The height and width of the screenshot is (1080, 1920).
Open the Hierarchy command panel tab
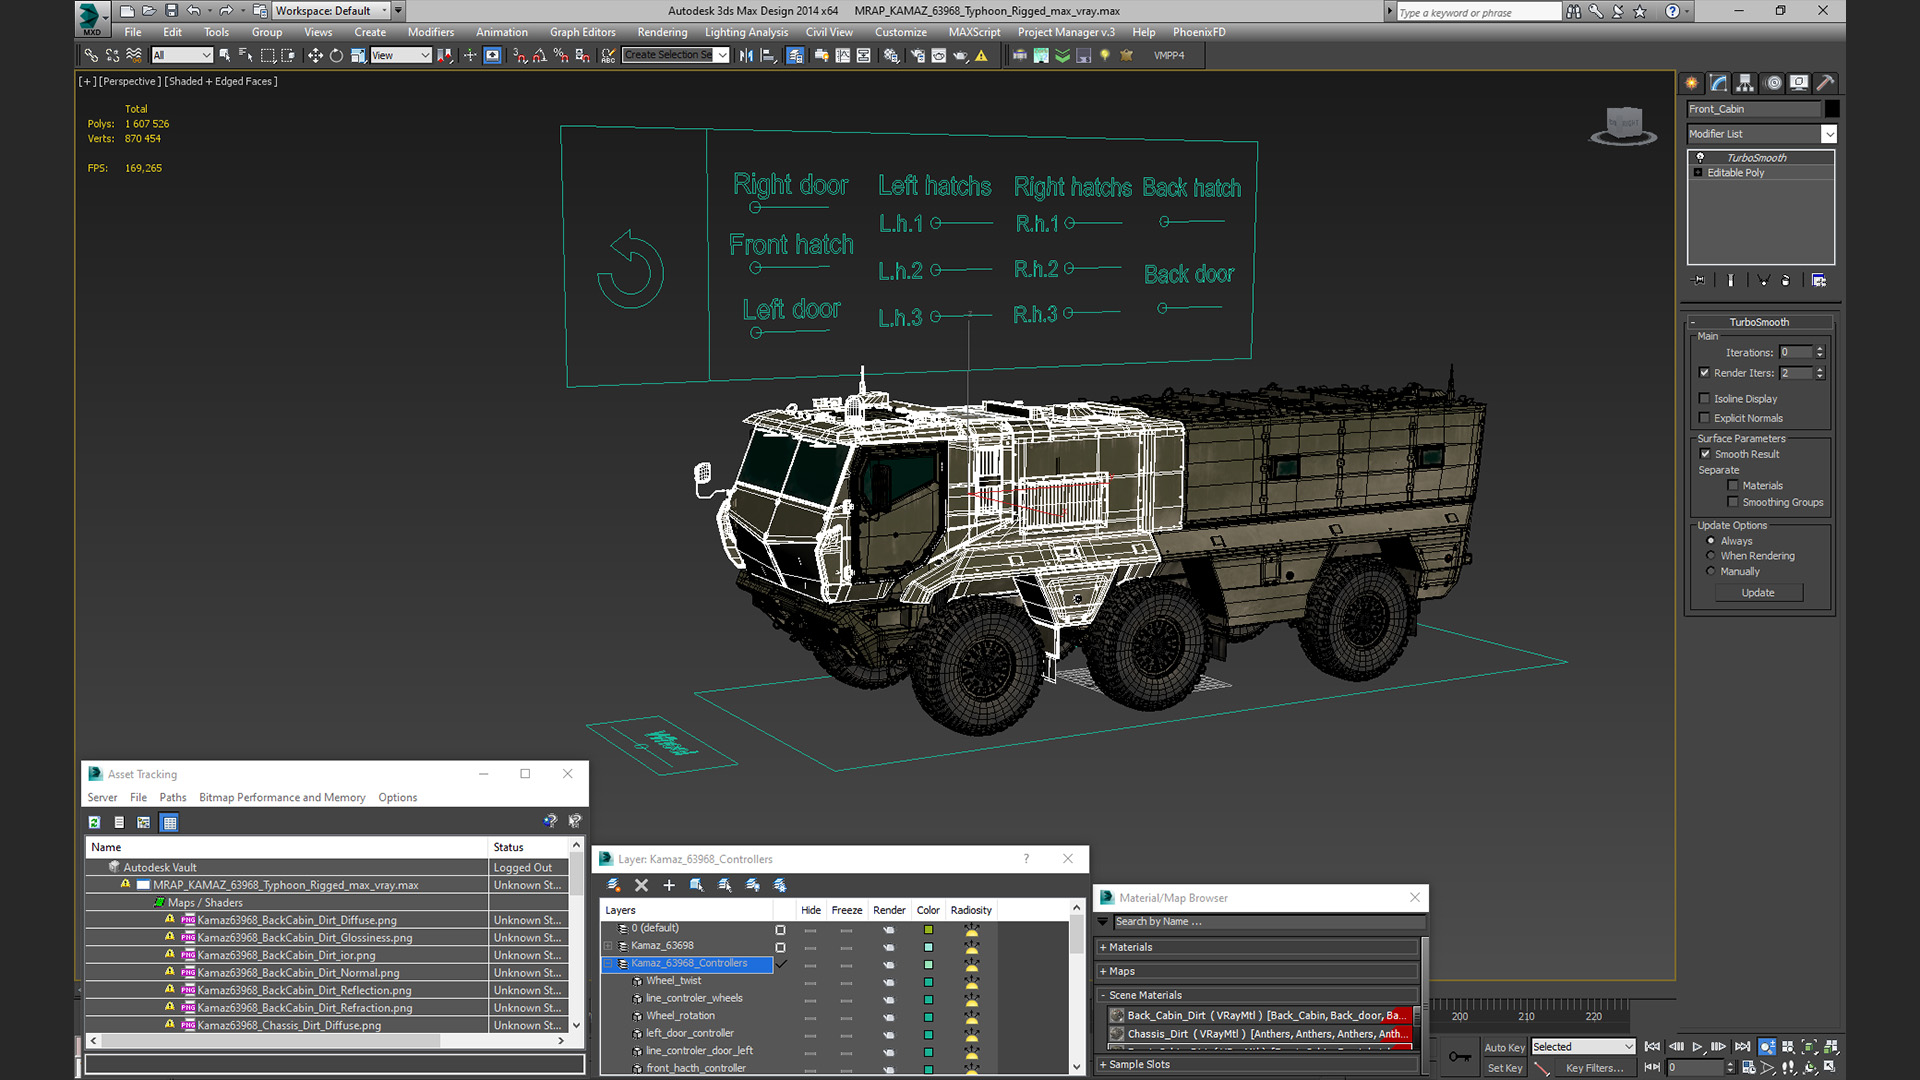point(1745,83)
